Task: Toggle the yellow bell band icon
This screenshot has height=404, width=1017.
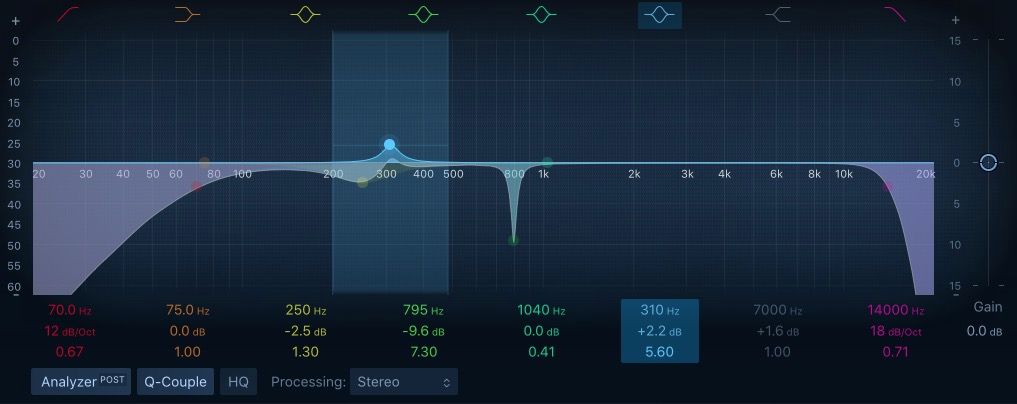Action: (x=305, y=14)
